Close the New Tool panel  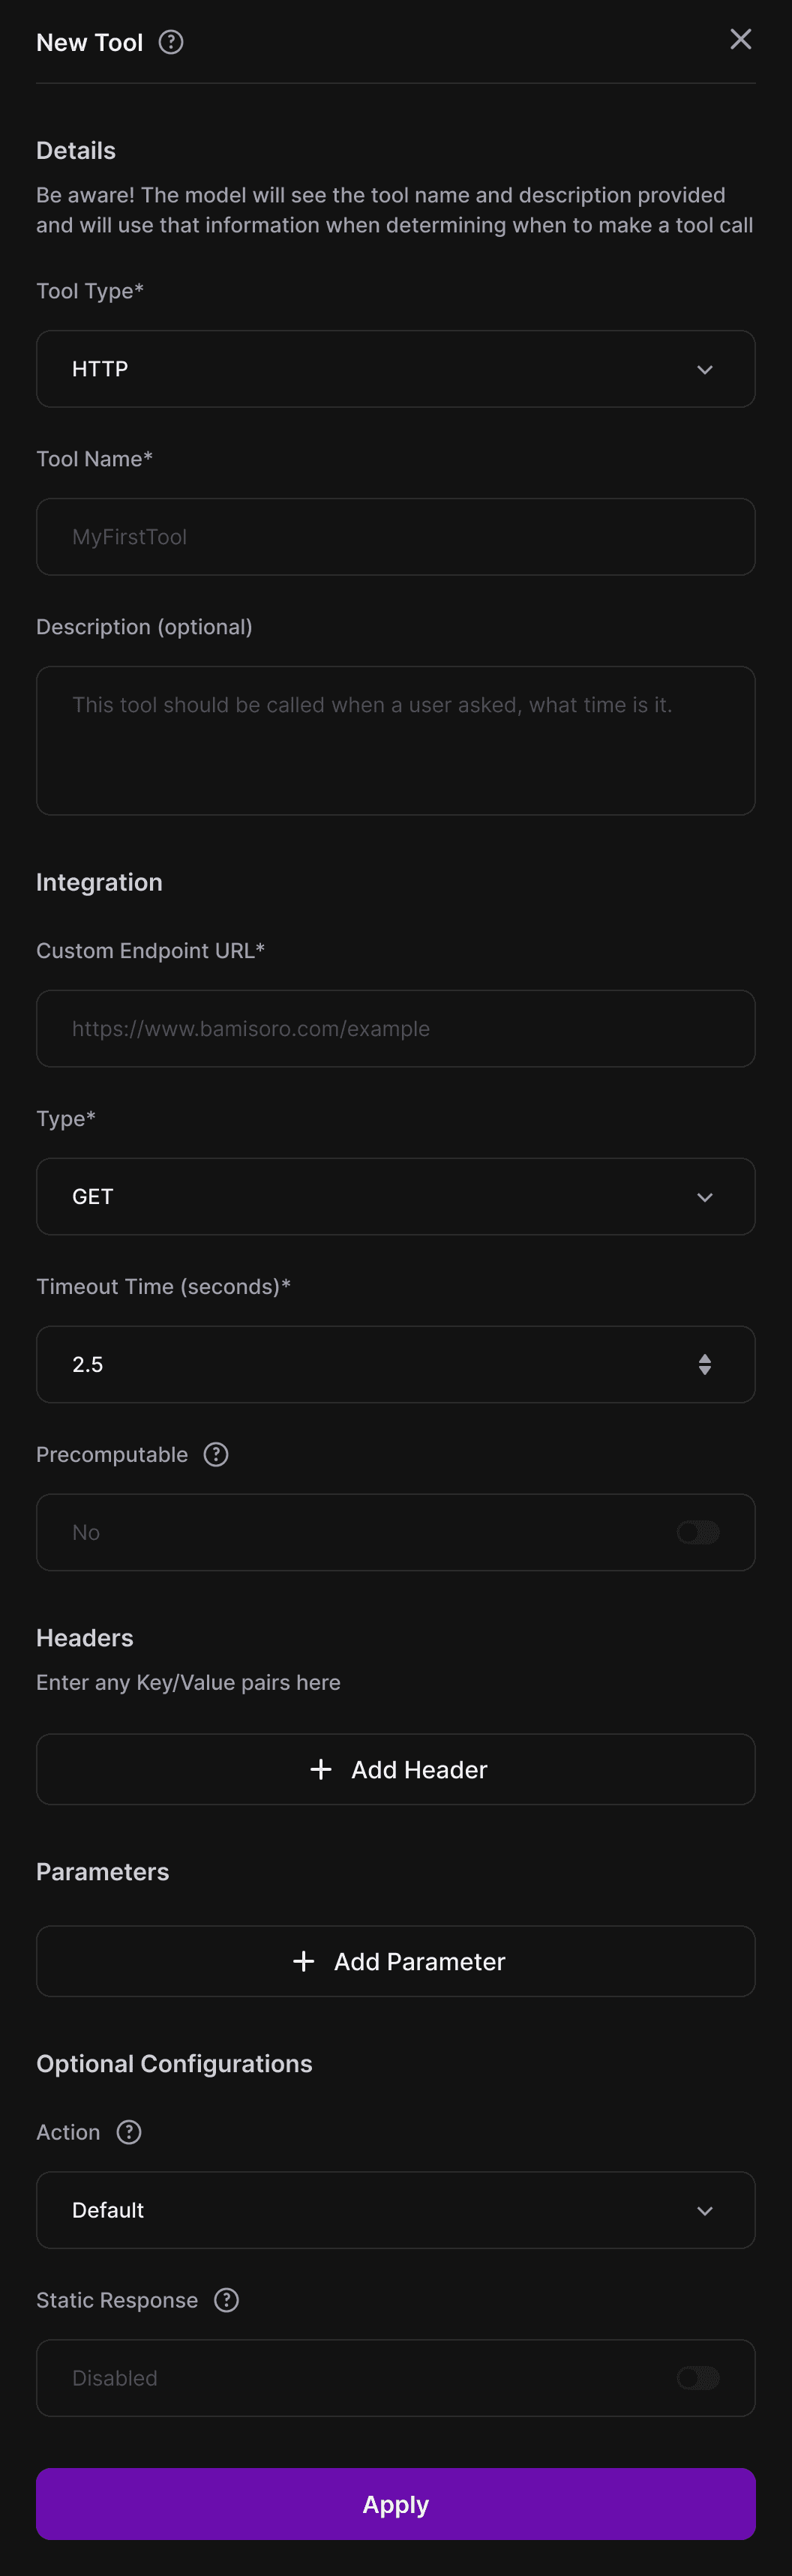click(740, 39)
